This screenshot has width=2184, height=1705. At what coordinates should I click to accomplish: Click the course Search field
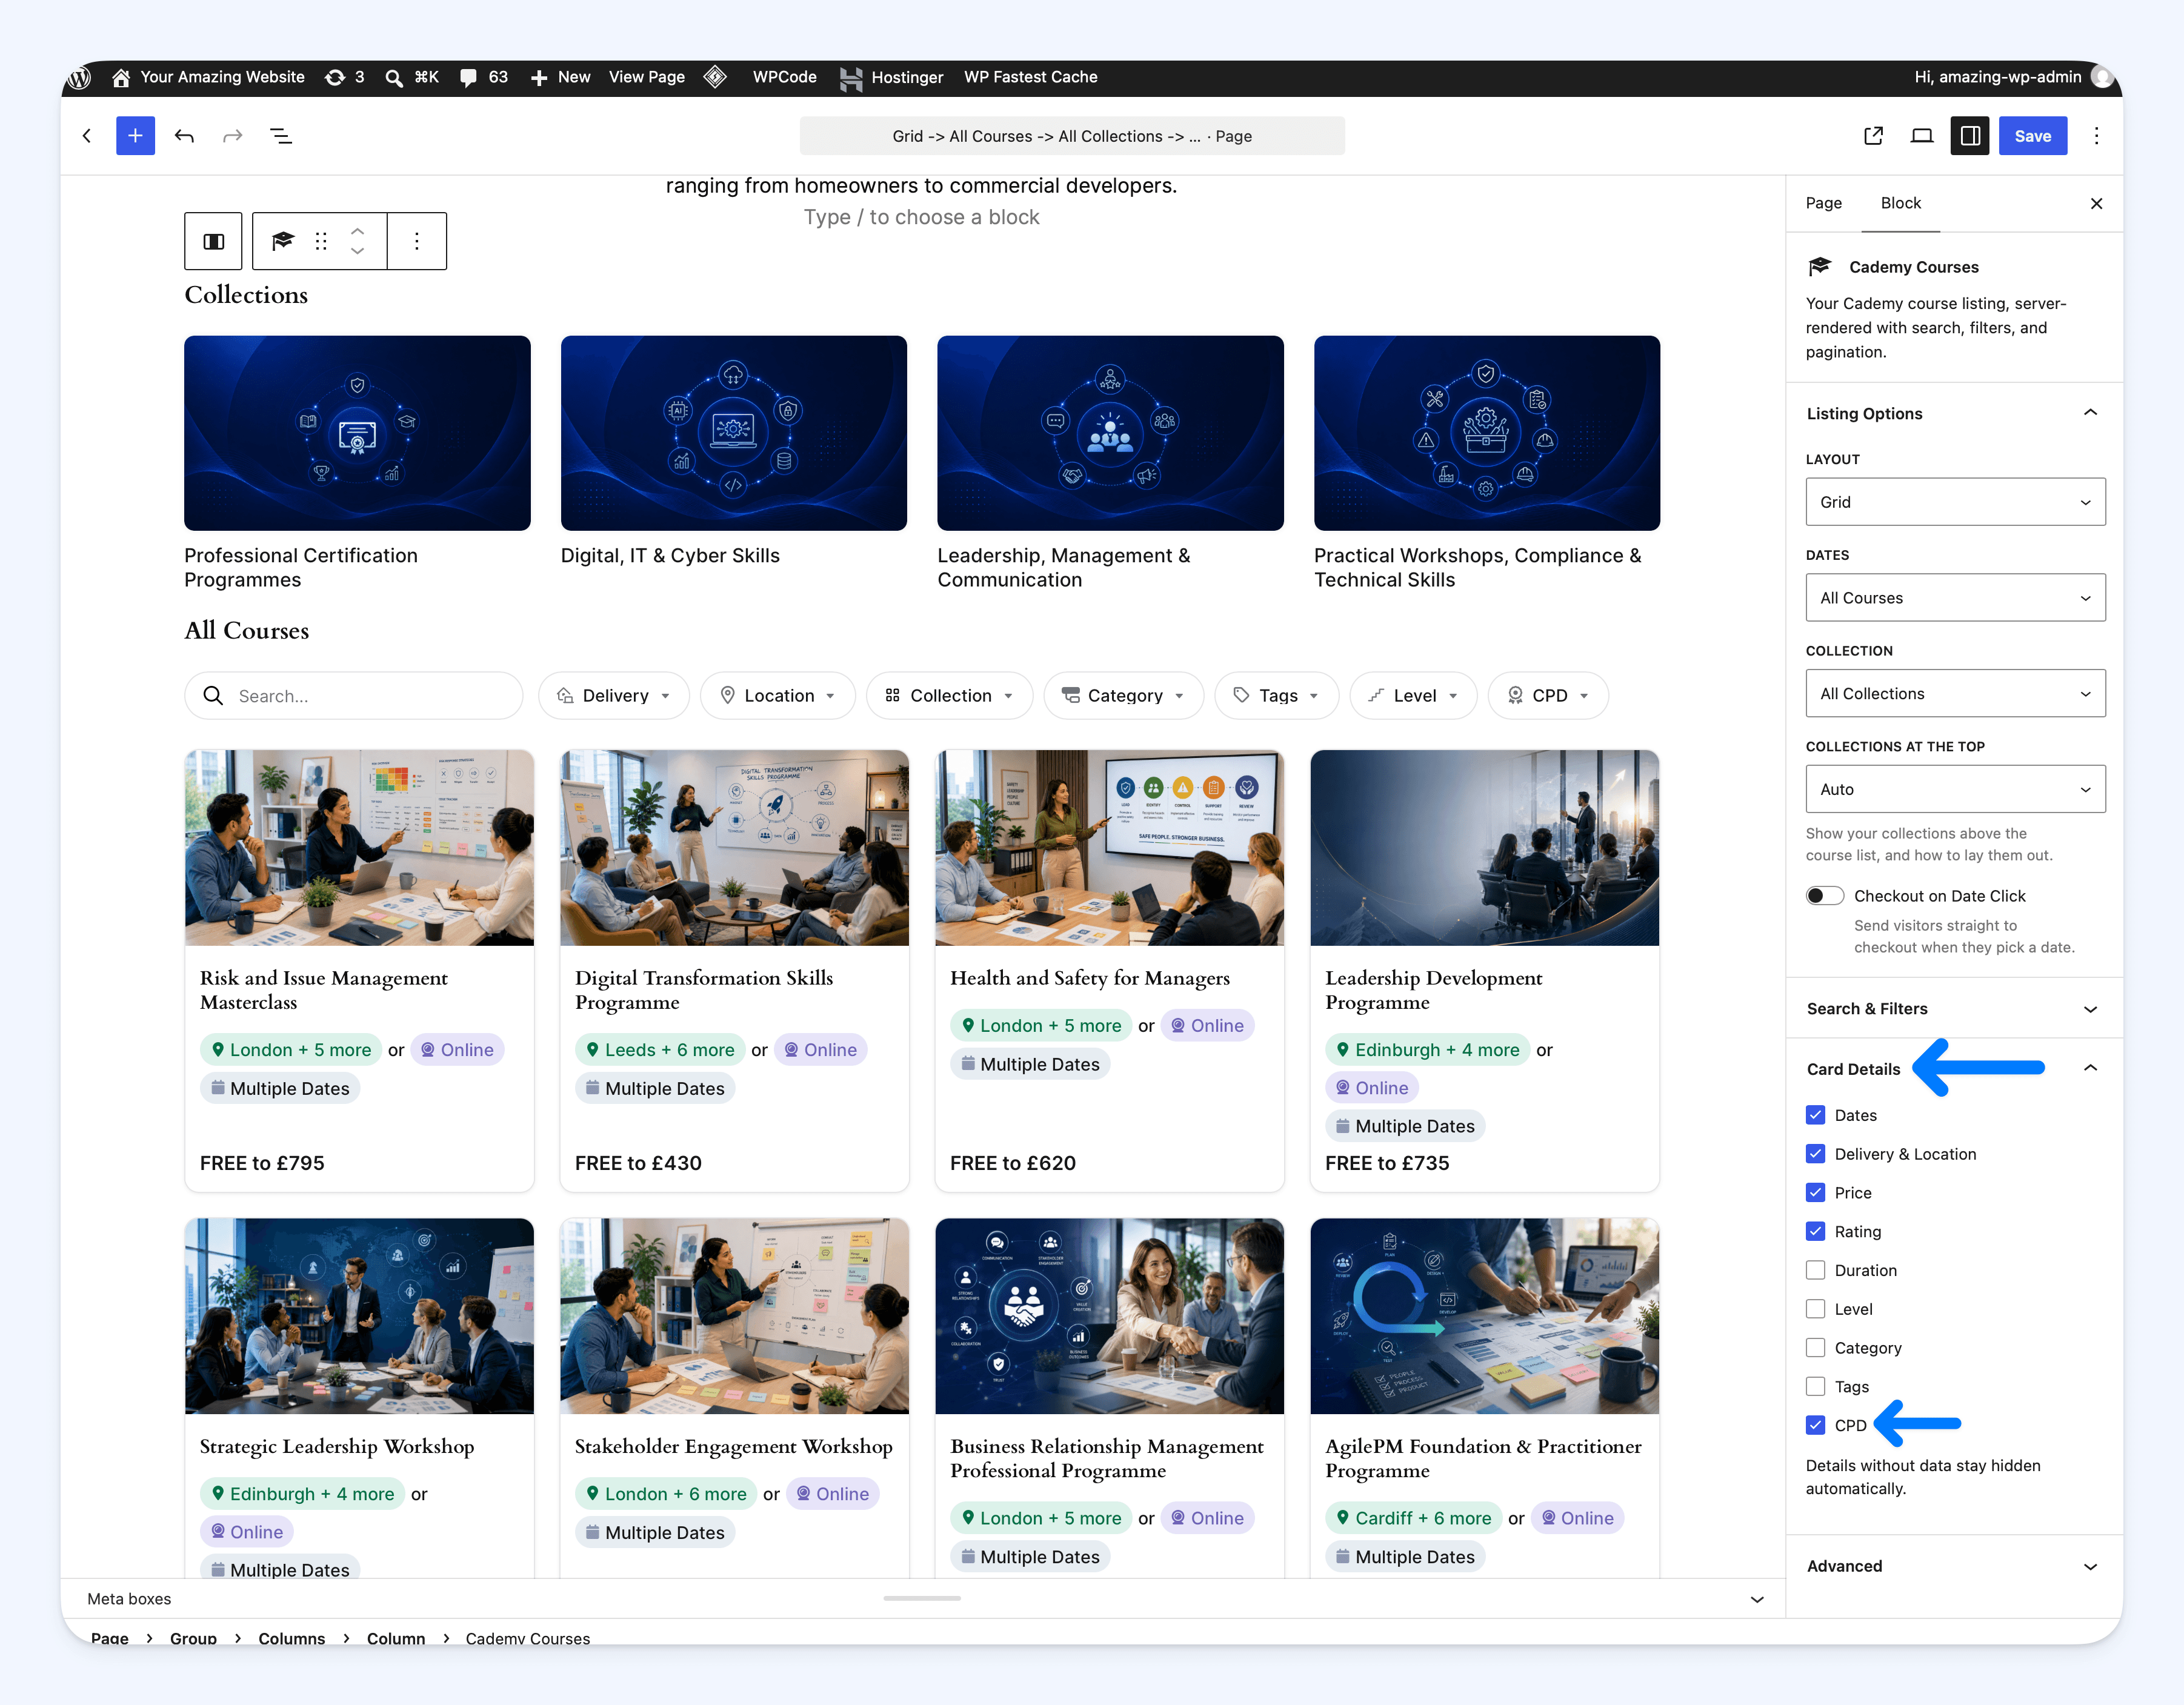coord(354,696)
